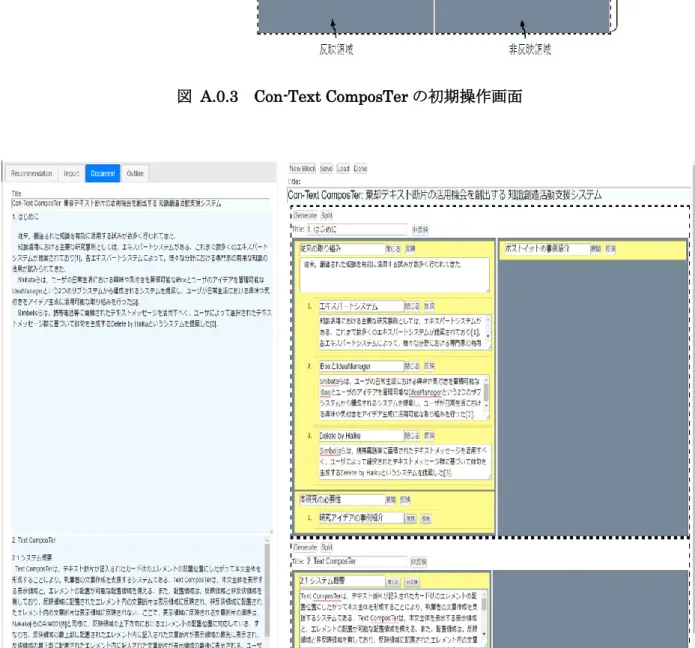This screenshot has width=695, height=648.
Task: Click 非反映 button on 2.1 システム概要 card
Action: pyautogui.click(x=412, y=582)
